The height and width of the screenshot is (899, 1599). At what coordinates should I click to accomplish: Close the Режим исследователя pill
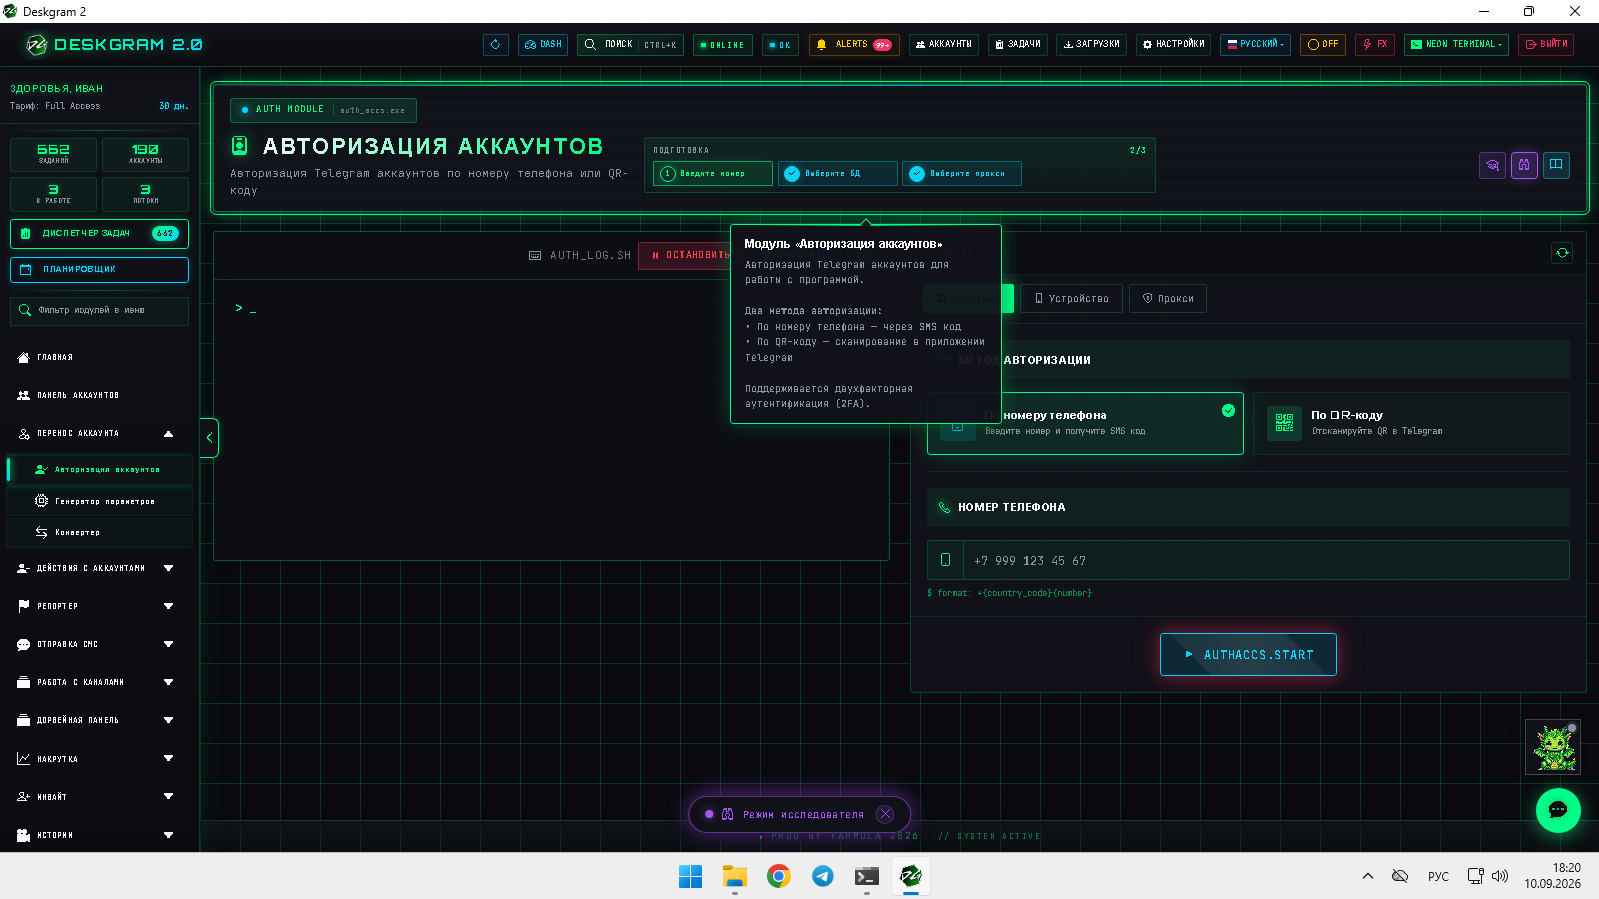coord(885,814)
